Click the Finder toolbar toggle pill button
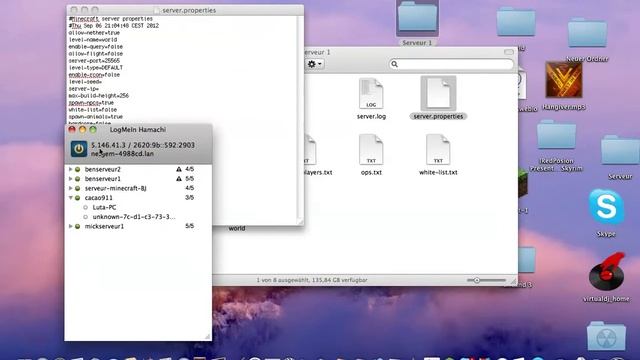The image size is (640, 360). 509,52
